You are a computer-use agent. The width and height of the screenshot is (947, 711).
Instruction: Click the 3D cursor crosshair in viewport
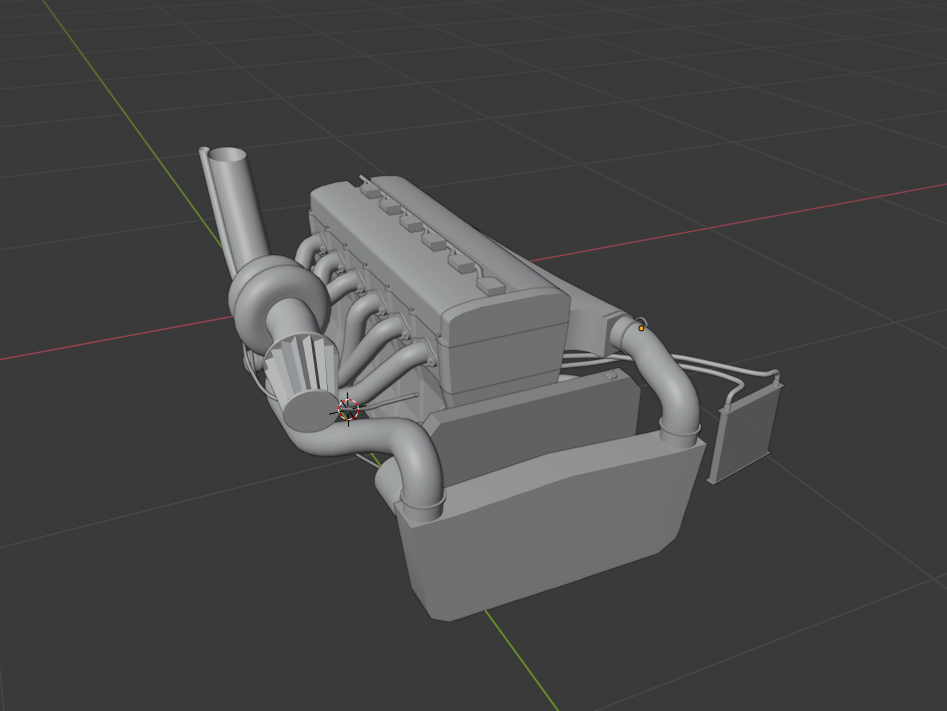[x=348, y=409]
